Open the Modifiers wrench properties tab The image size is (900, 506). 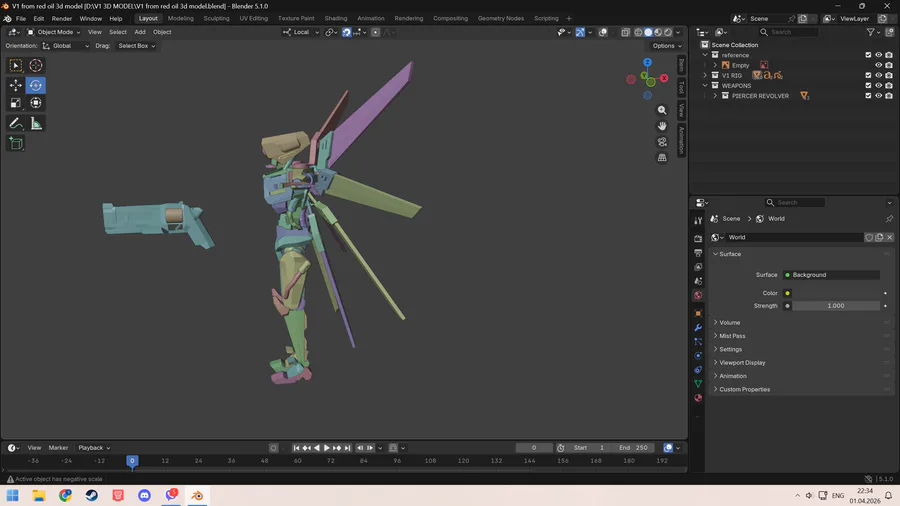[698, 327]
